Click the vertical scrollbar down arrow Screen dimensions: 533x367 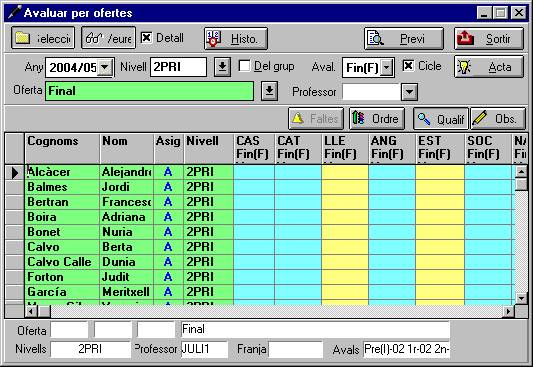521,298
